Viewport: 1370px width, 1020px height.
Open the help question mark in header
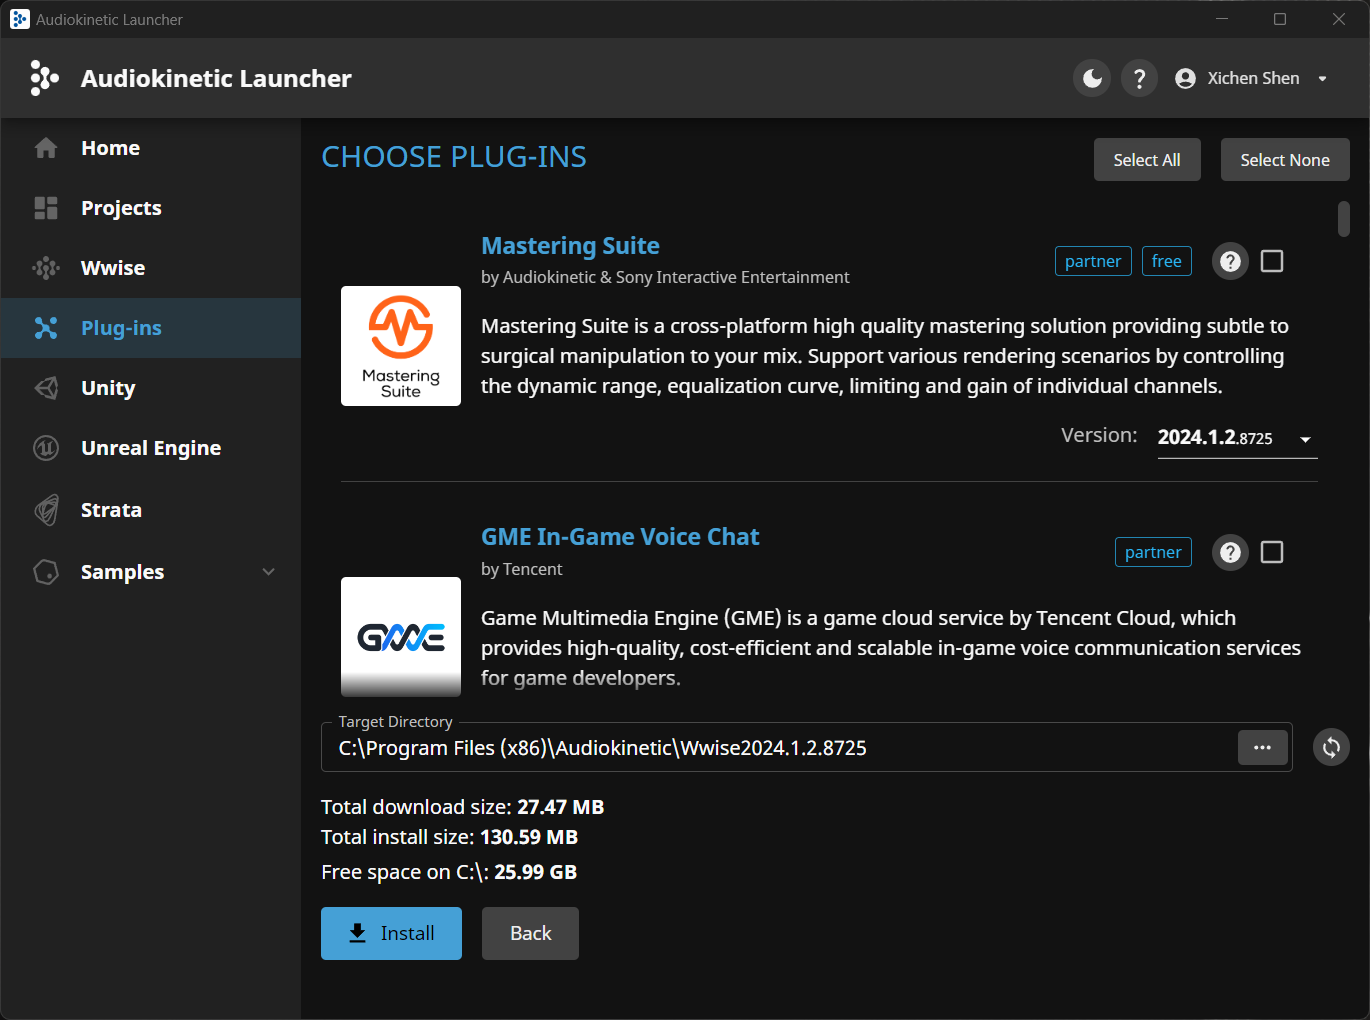[x=1139, y=78]
